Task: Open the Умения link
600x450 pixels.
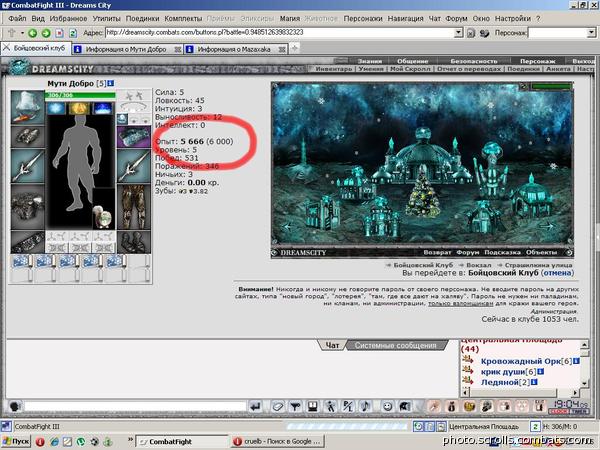Action: click(371, 69)
